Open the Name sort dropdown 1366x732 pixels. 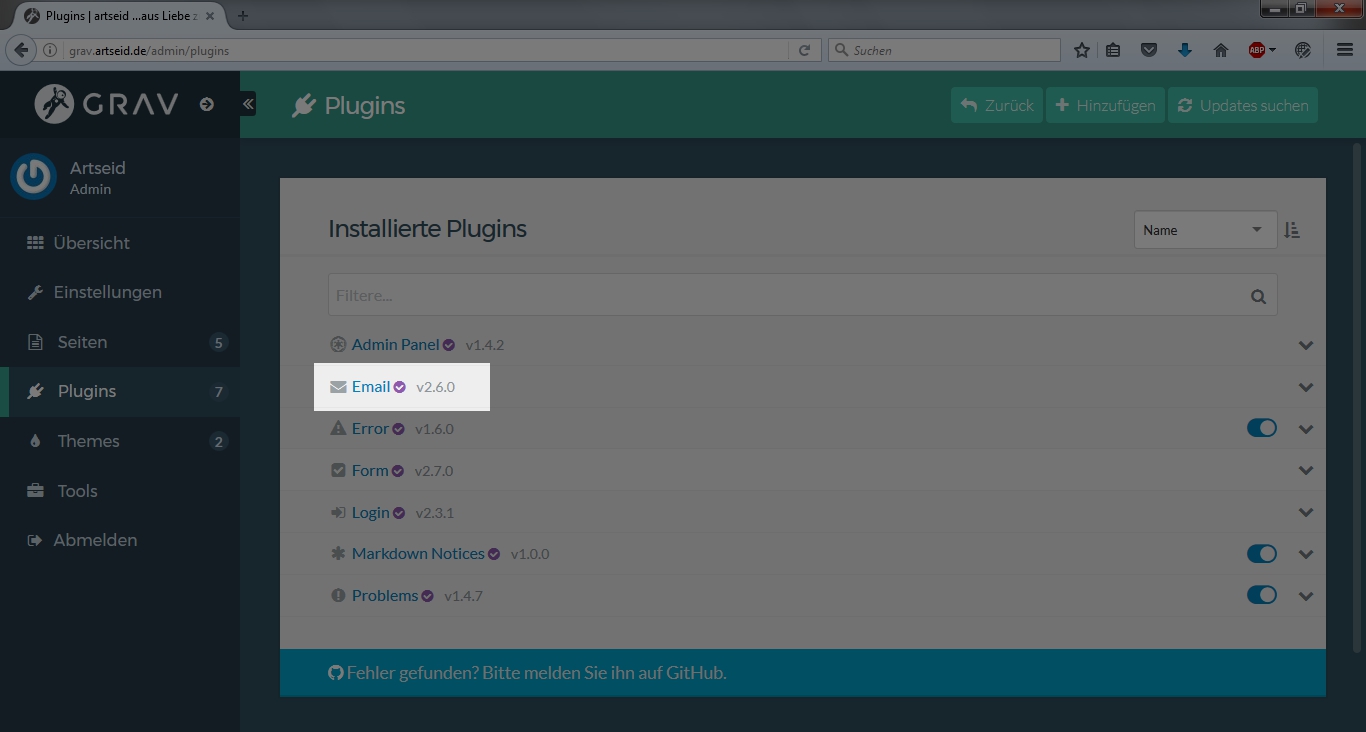tap(1205, 230)
